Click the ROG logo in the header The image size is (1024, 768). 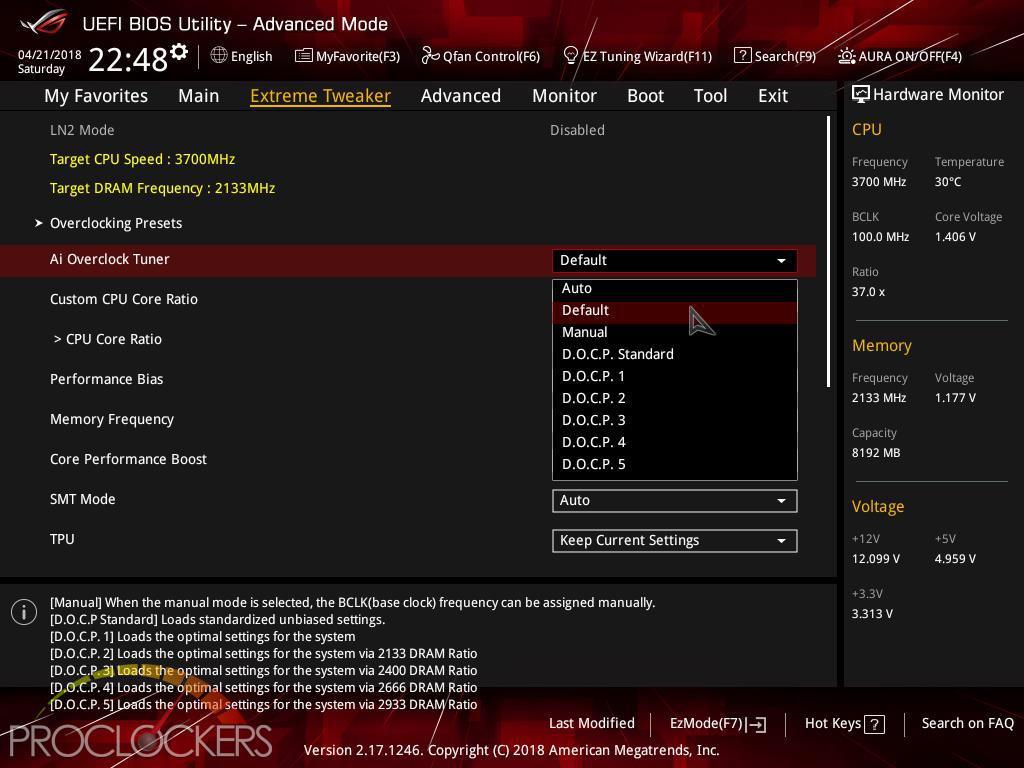[x=43, y=23]
